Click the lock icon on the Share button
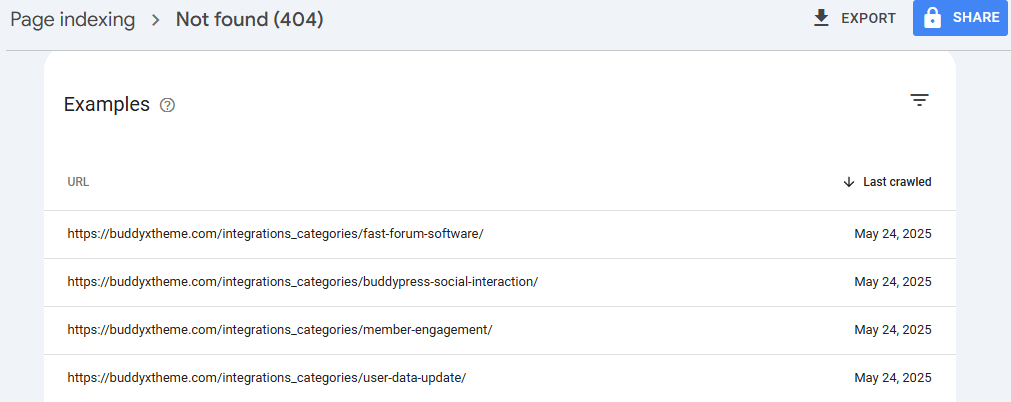The width and height of the screenshot is (1011, 402). tap(932, 18)
